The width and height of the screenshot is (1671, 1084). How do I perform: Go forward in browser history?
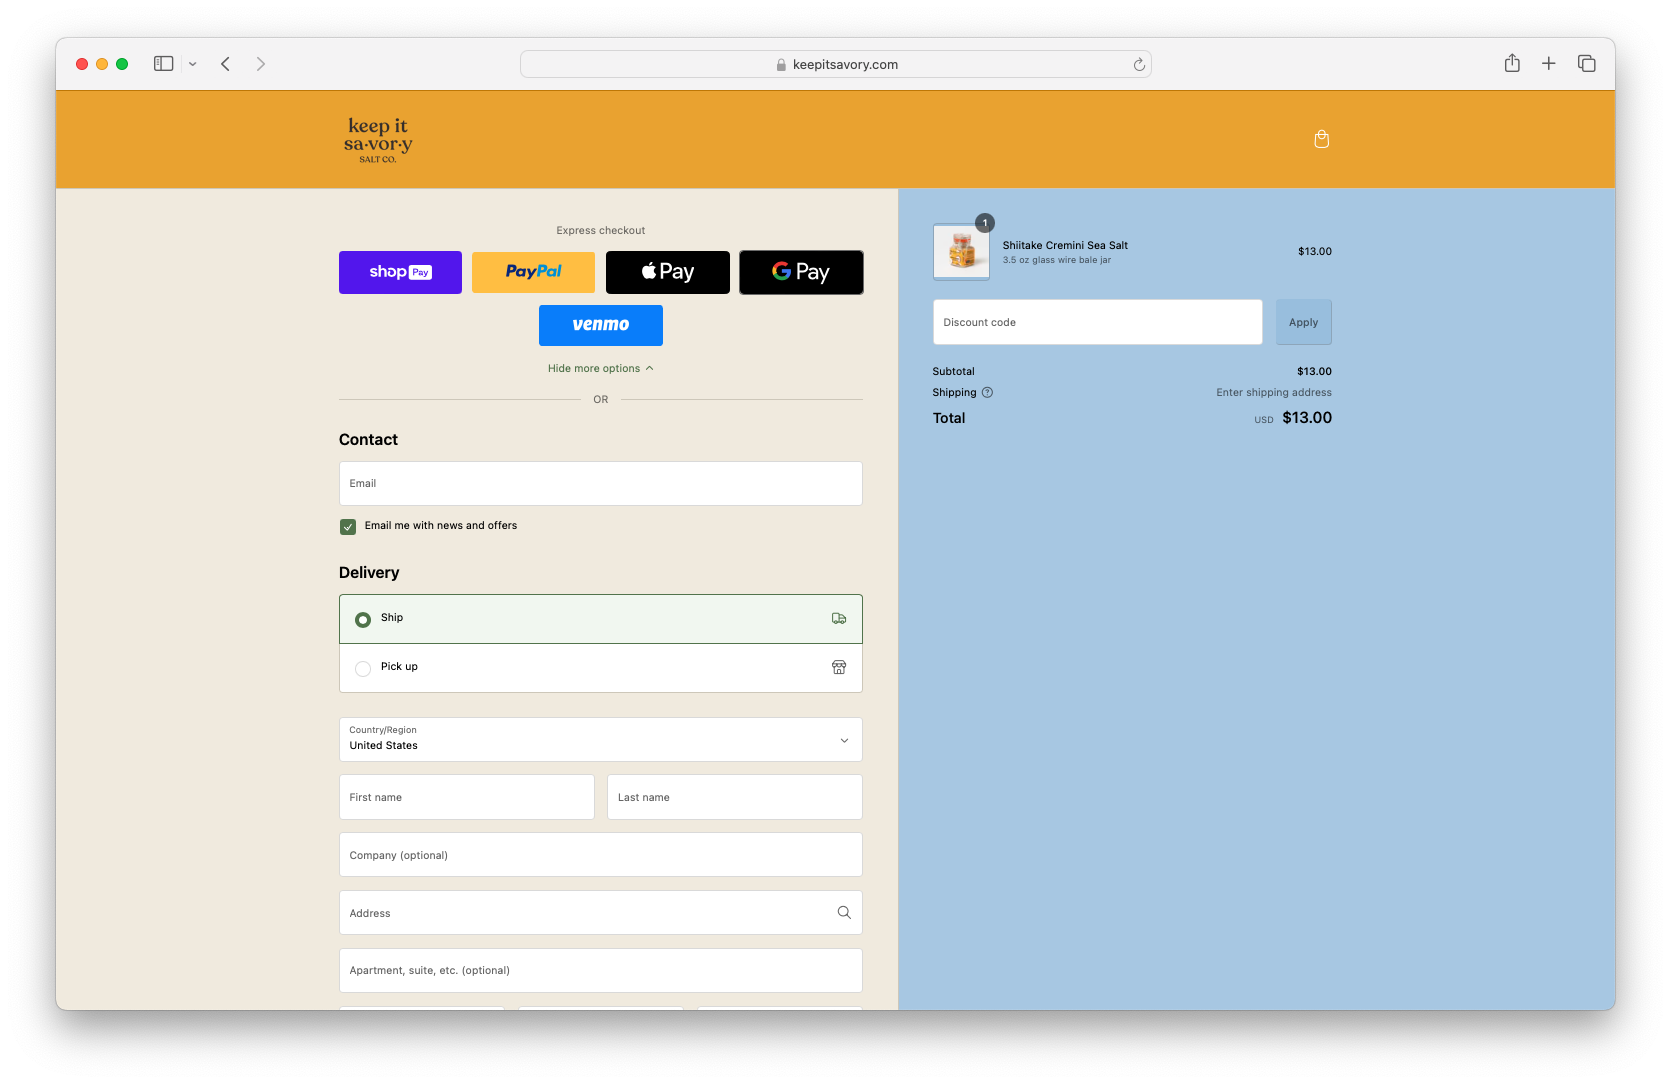pos(261,64)
